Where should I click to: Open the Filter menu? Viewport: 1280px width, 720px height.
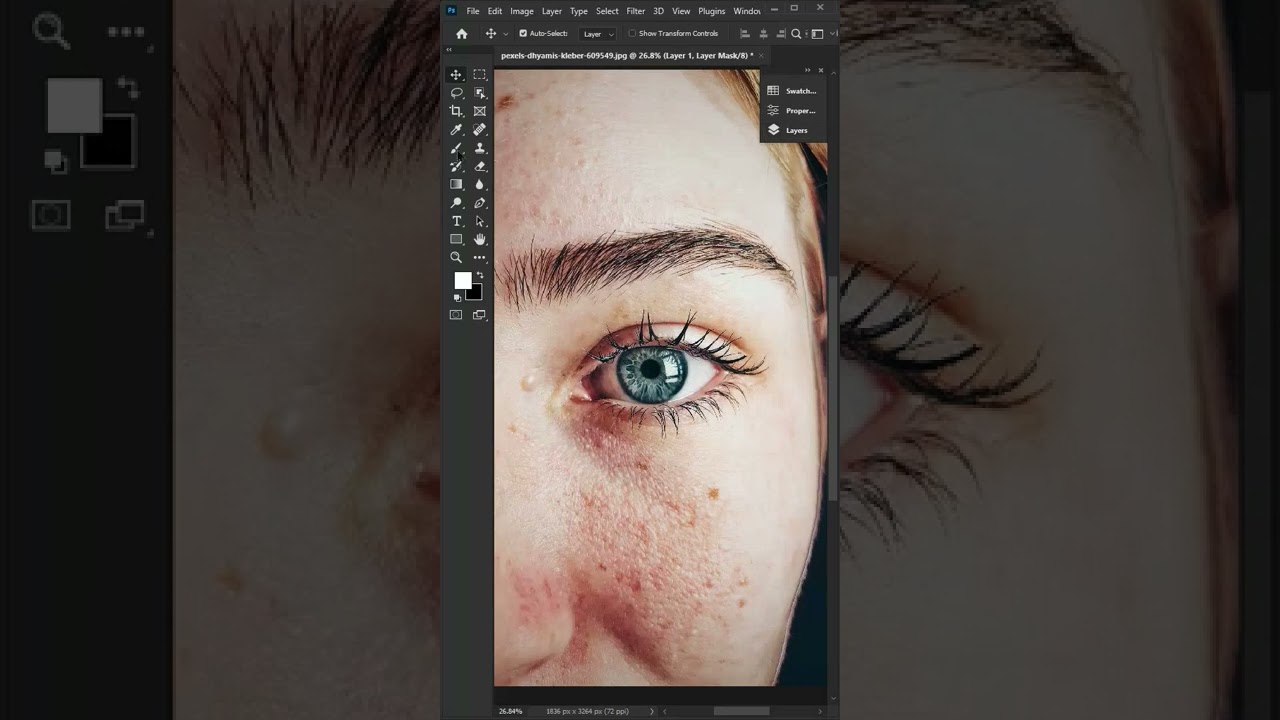tap(635, 11)
